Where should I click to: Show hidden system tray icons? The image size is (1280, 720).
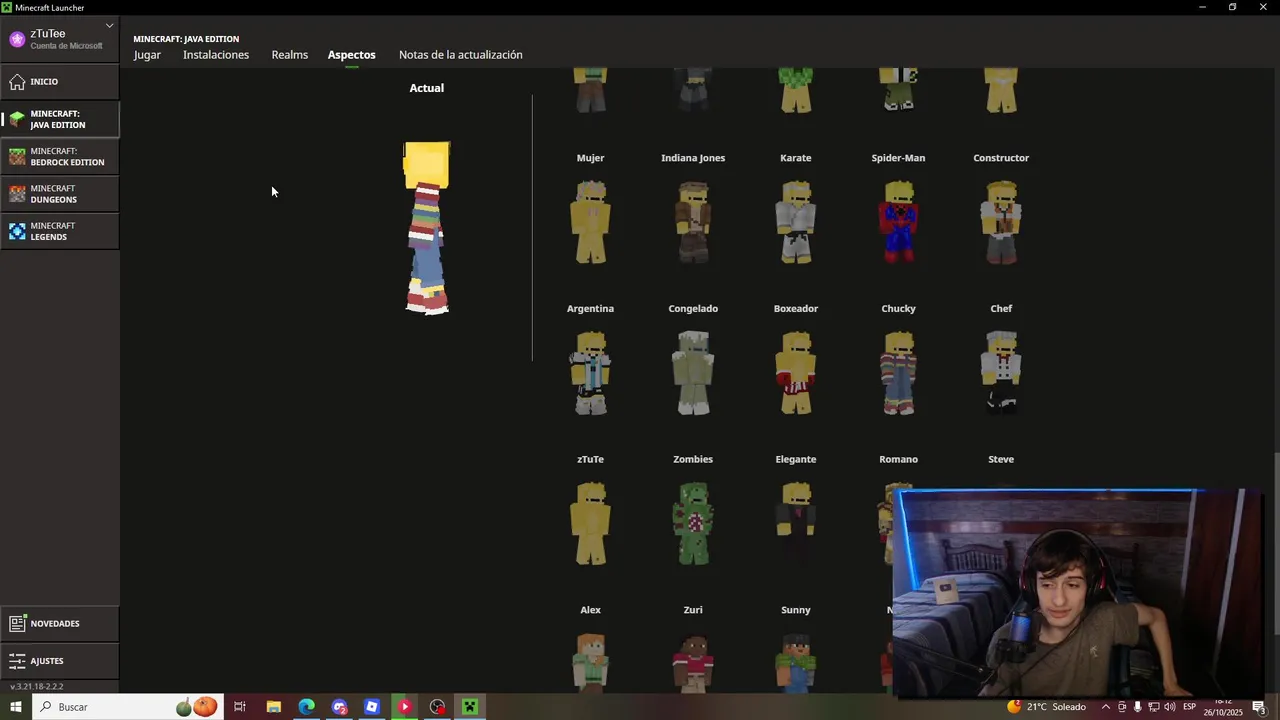click(1105, 707)
